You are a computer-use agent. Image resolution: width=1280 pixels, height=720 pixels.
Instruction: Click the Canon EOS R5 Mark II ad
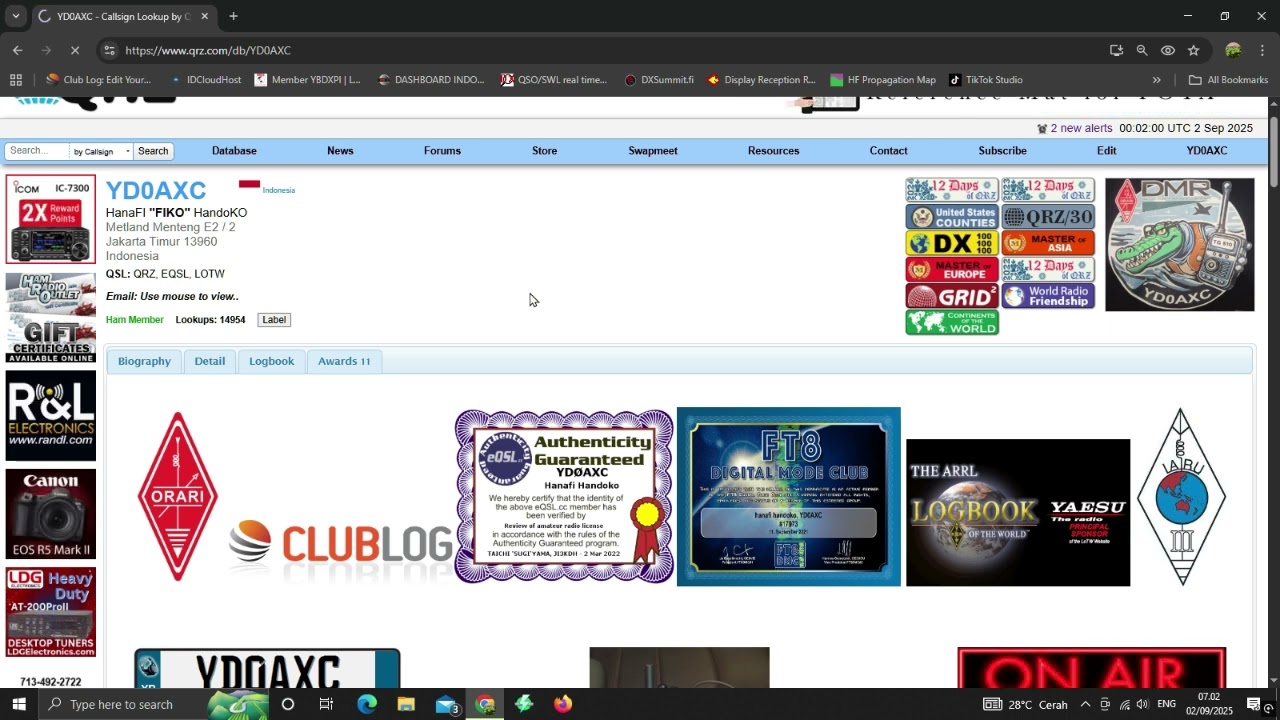pos(51,514)
